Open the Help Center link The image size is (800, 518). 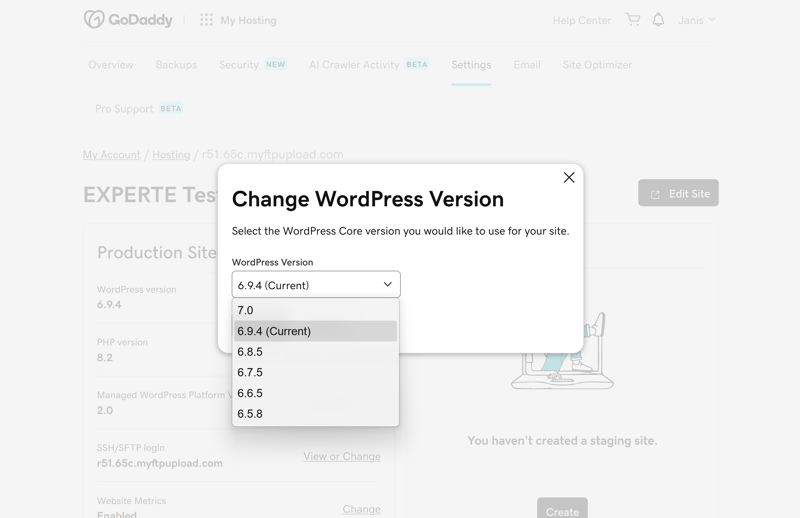pos(582,20)
